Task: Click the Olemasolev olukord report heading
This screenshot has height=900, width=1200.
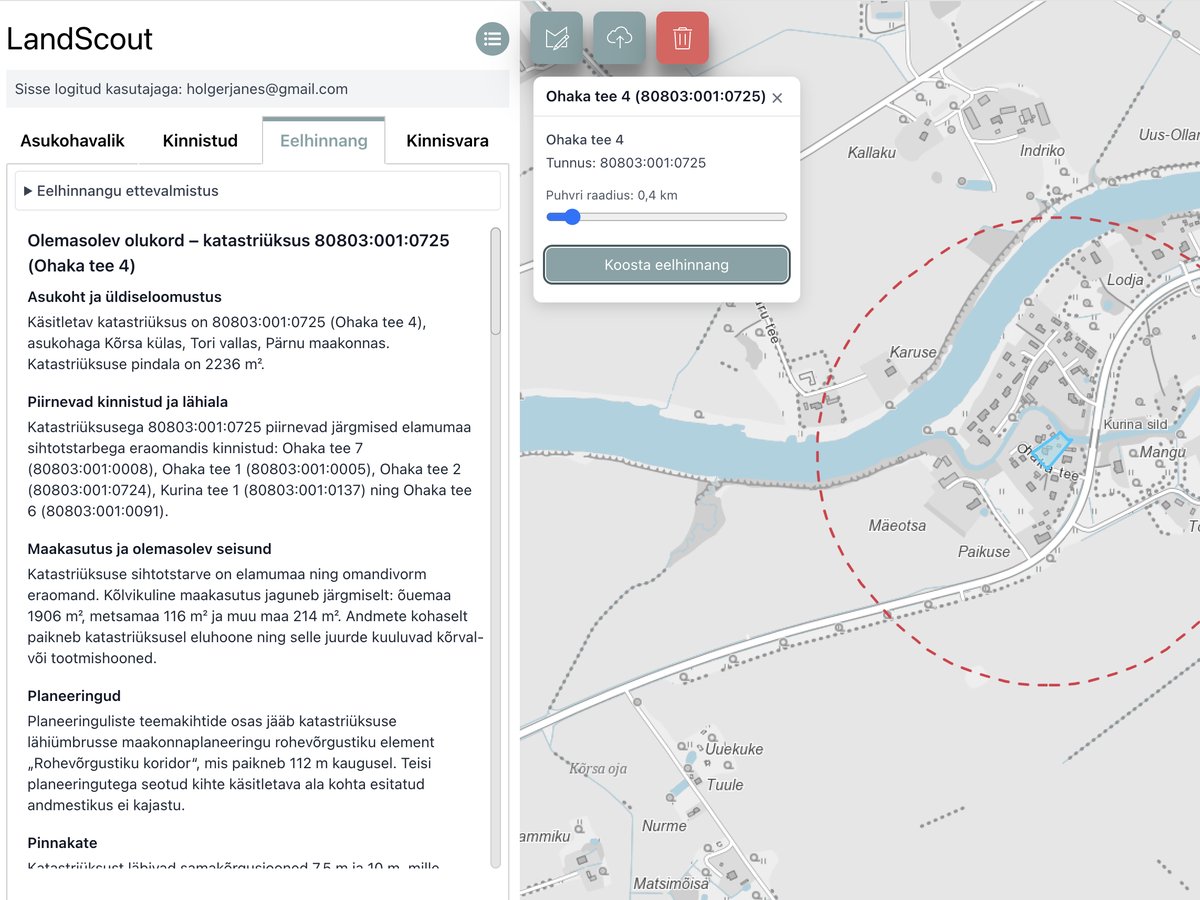Action: click(239, 253)
